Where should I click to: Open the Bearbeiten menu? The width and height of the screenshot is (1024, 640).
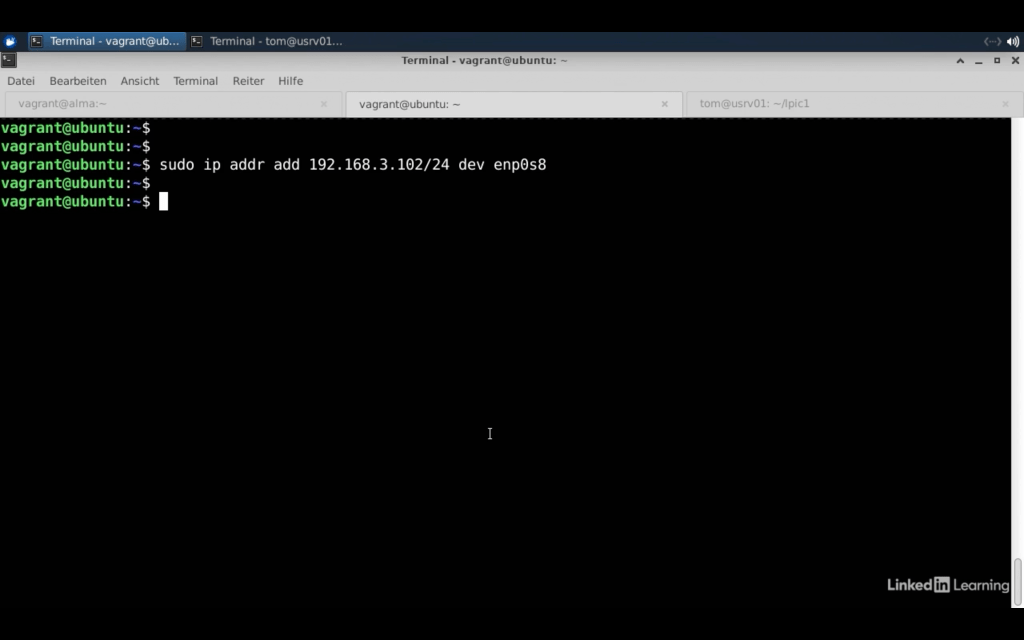[78, 81]
